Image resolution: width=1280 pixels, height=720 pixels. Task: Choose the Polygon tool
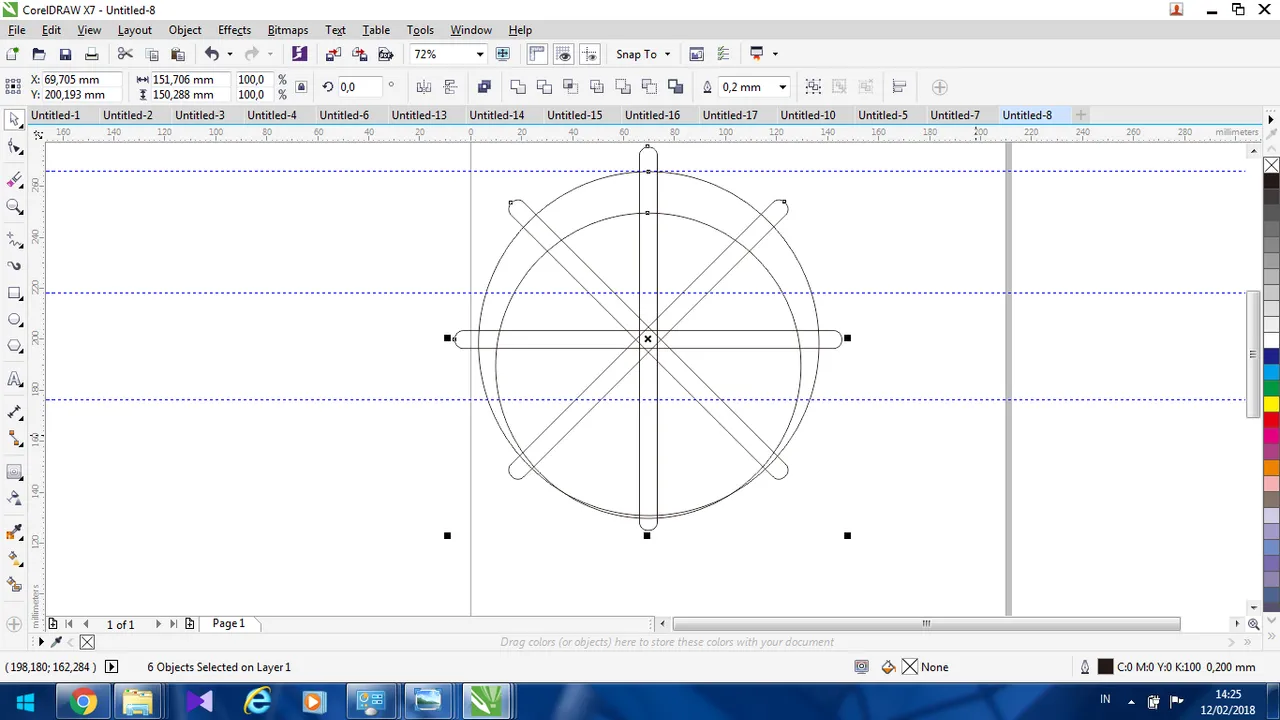(15, 347)
